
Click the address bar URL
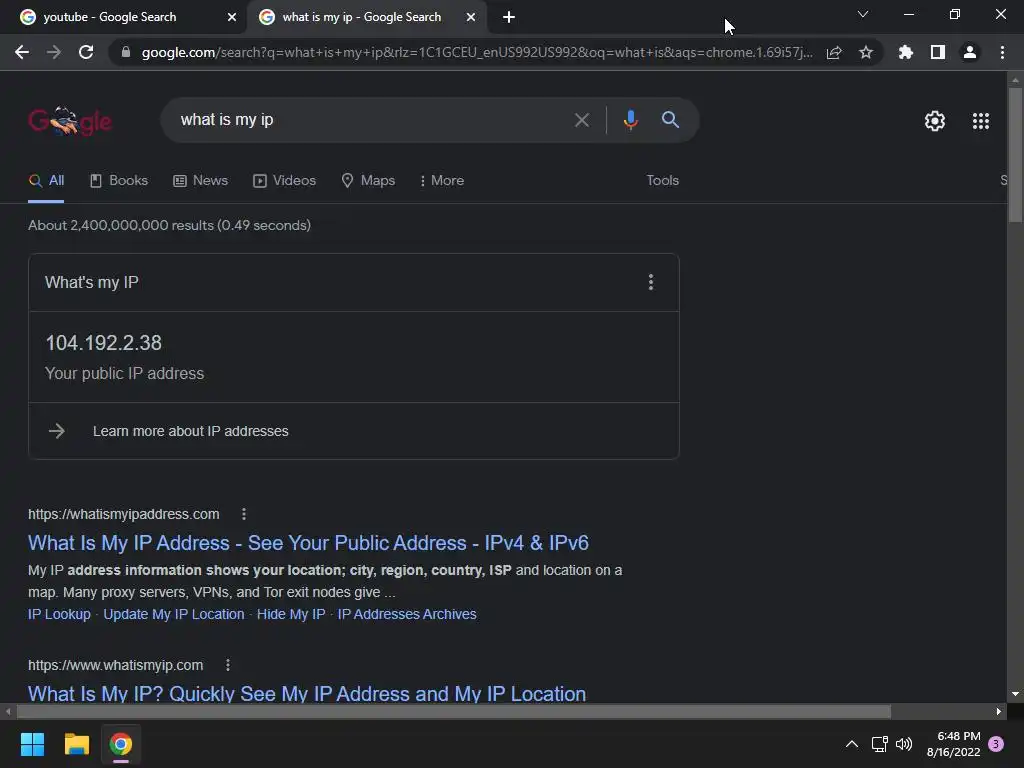(477, 52)
